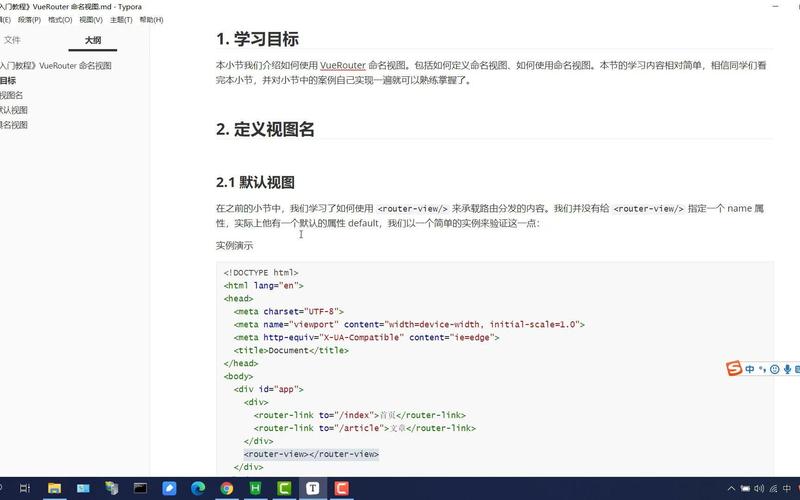Switch to the 文件 sidebar tab
The width and height of the screenshot is (800, 500).
pos(12,40)
